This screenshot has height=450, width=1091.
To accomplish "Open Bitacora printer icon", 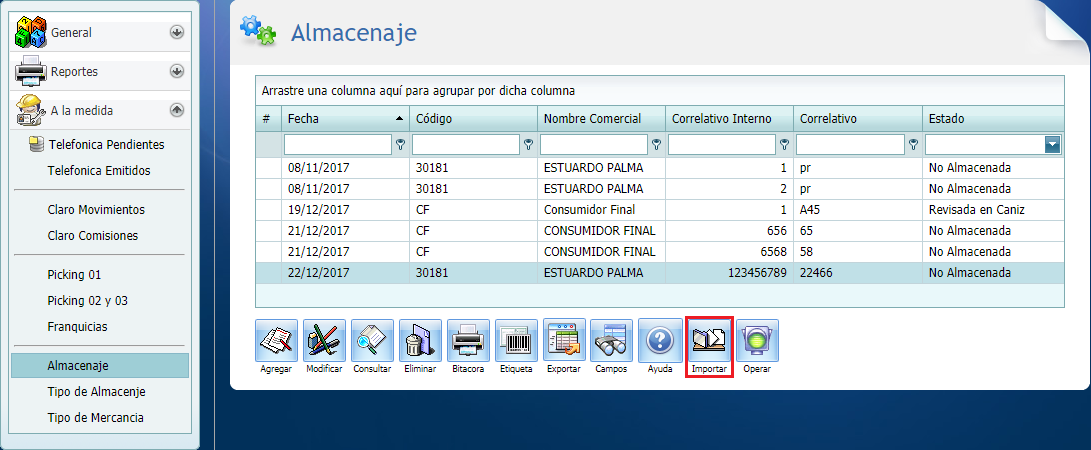I will (x=468, y=341).
